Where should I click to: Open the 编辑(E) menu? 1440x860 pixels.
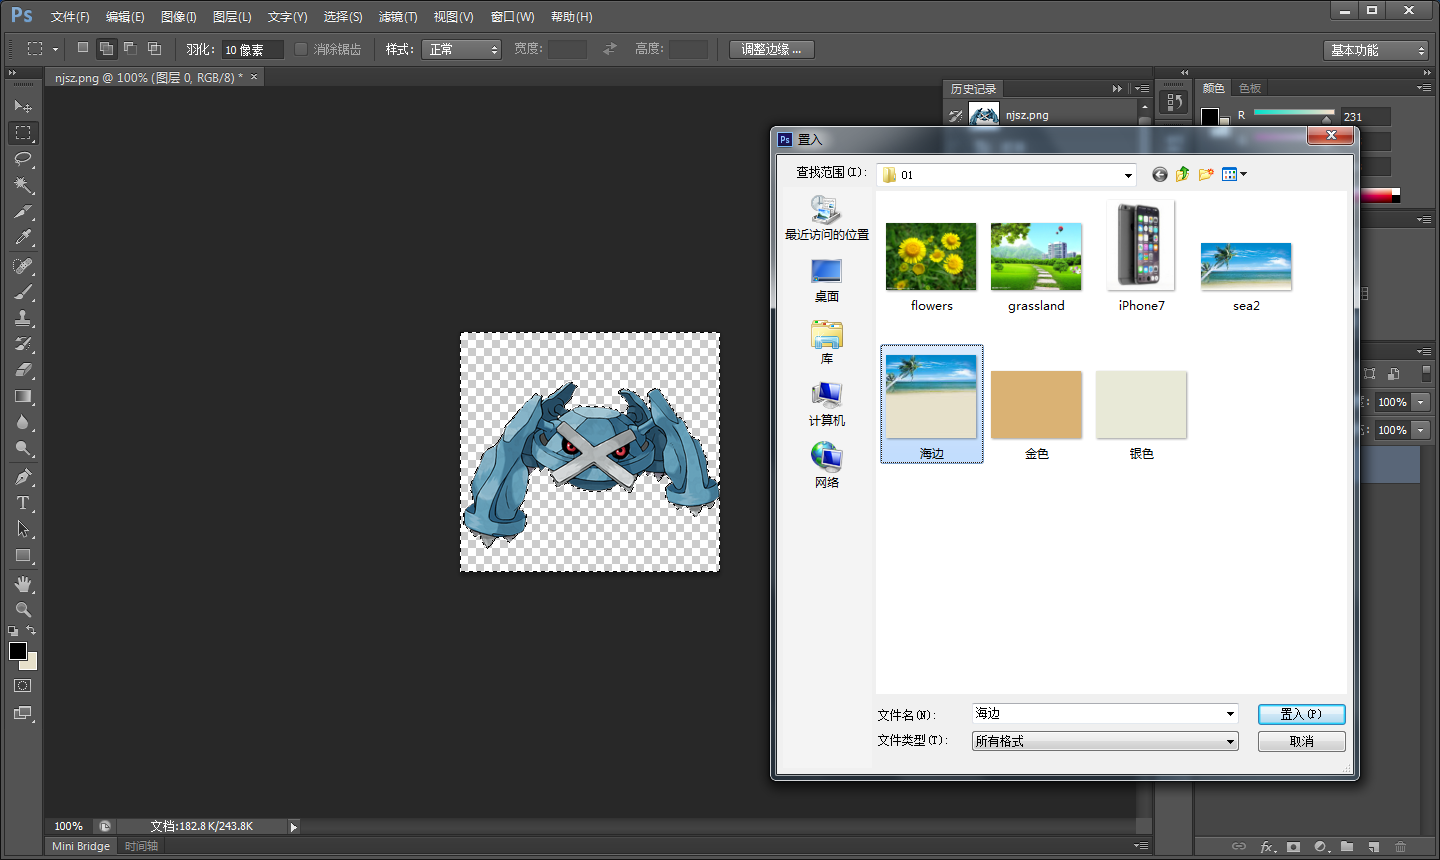[x=125, y=17]
